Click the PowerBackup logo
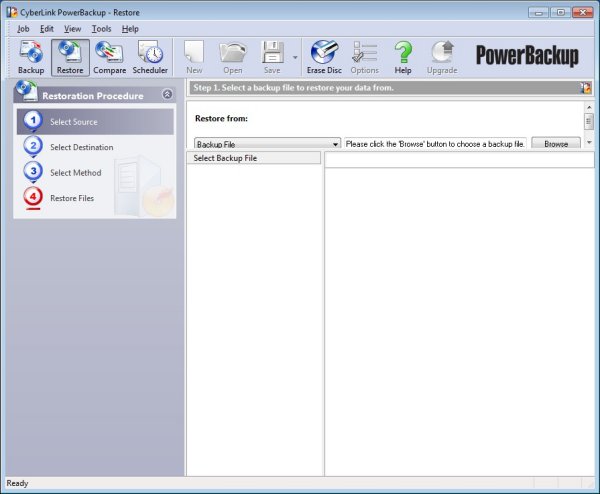 (527, 56)
